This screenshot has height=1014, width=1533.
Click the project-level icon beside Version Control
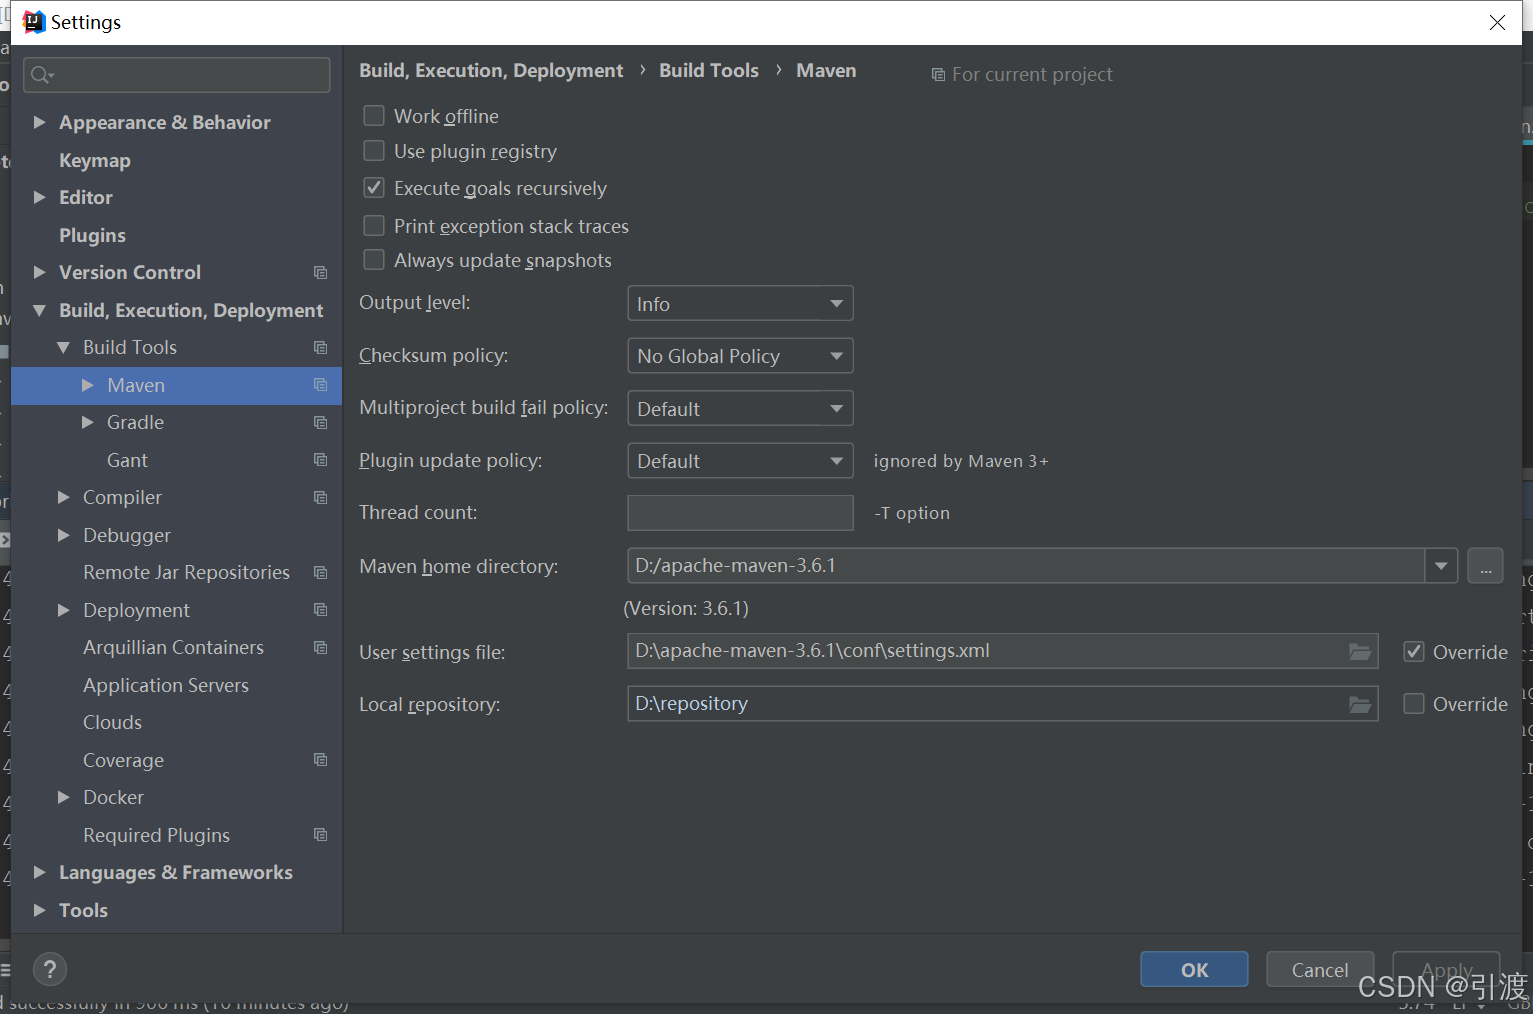pos(320,273)
